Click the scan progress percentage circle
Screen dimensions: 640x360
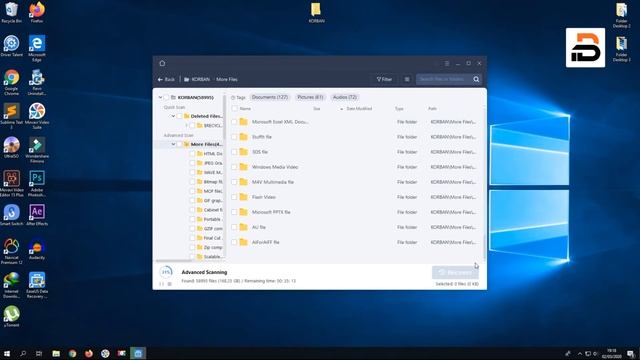(x=166, y=272)
